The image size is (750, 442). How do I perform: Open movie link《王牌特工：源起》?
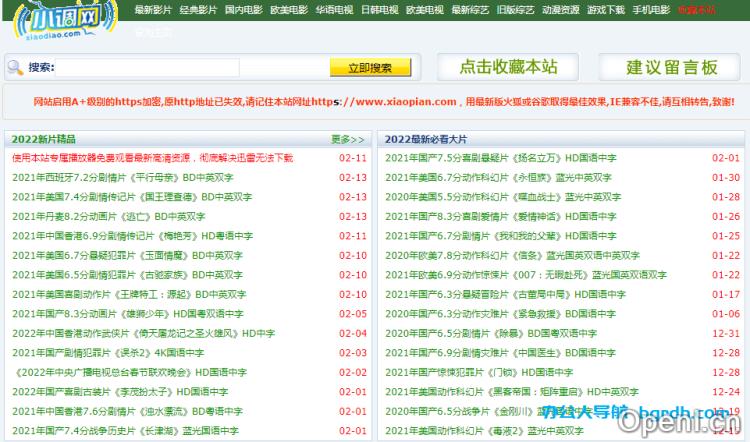click(129, 294)
